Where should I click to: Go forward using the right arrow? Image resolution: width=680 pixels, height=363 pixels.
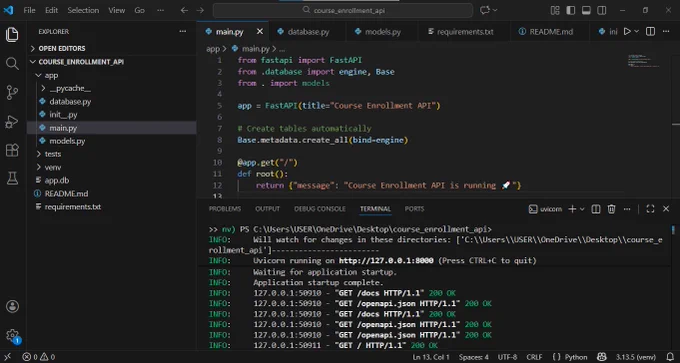[x=200, y=10]
